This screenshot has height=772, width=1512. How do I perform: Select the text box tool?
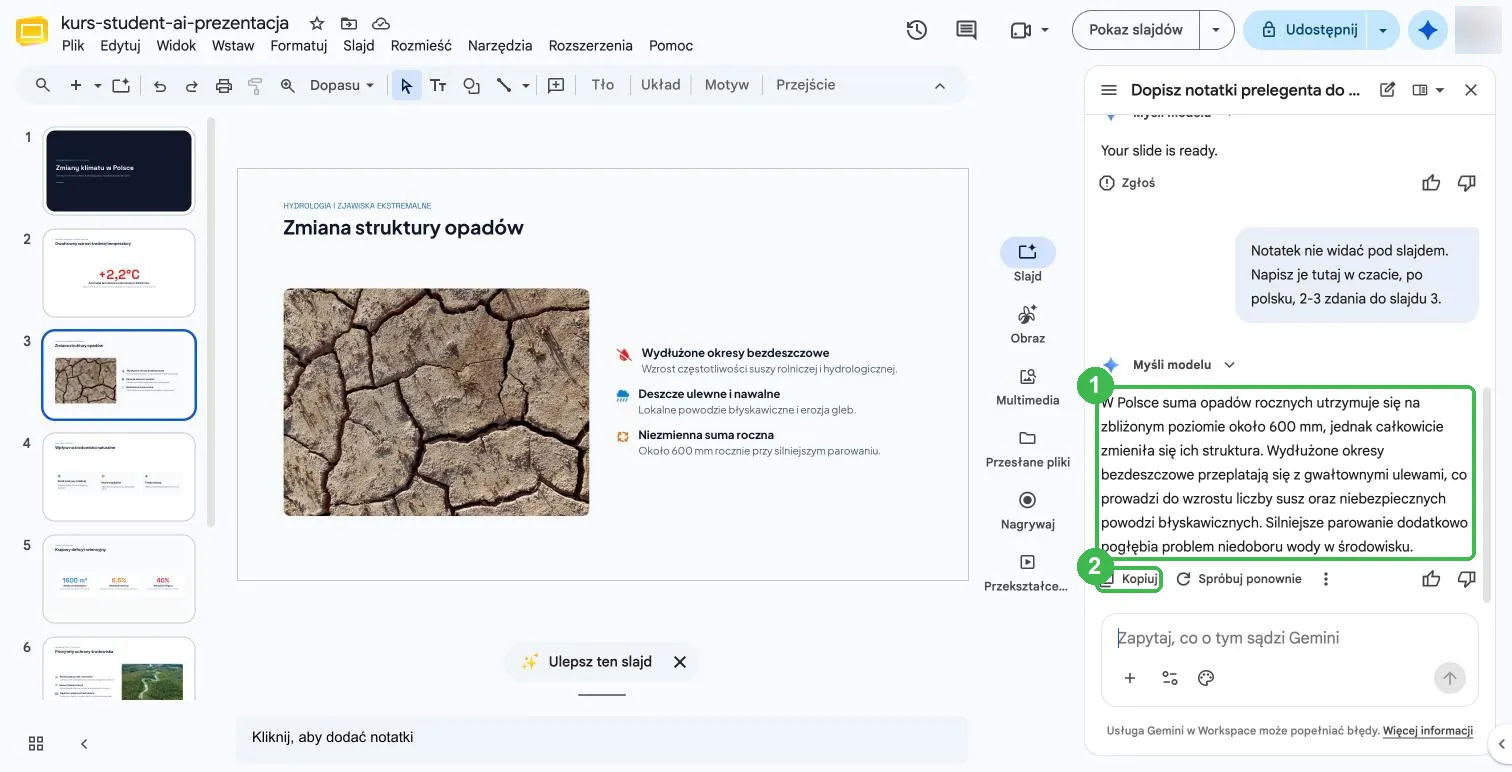438,85
